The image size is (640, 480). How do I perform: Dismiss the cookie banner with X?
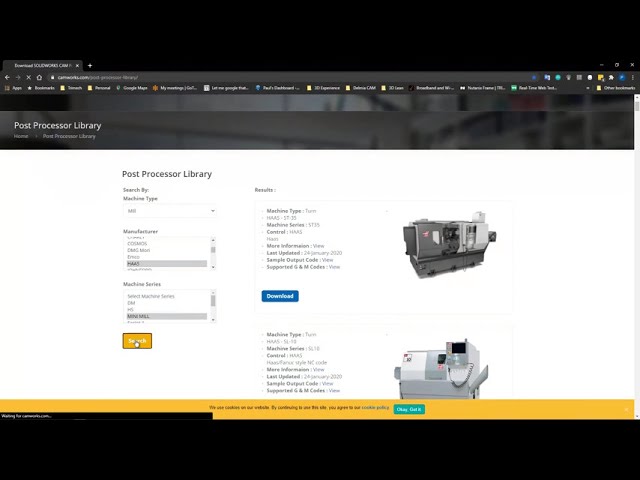coord(627,409)
